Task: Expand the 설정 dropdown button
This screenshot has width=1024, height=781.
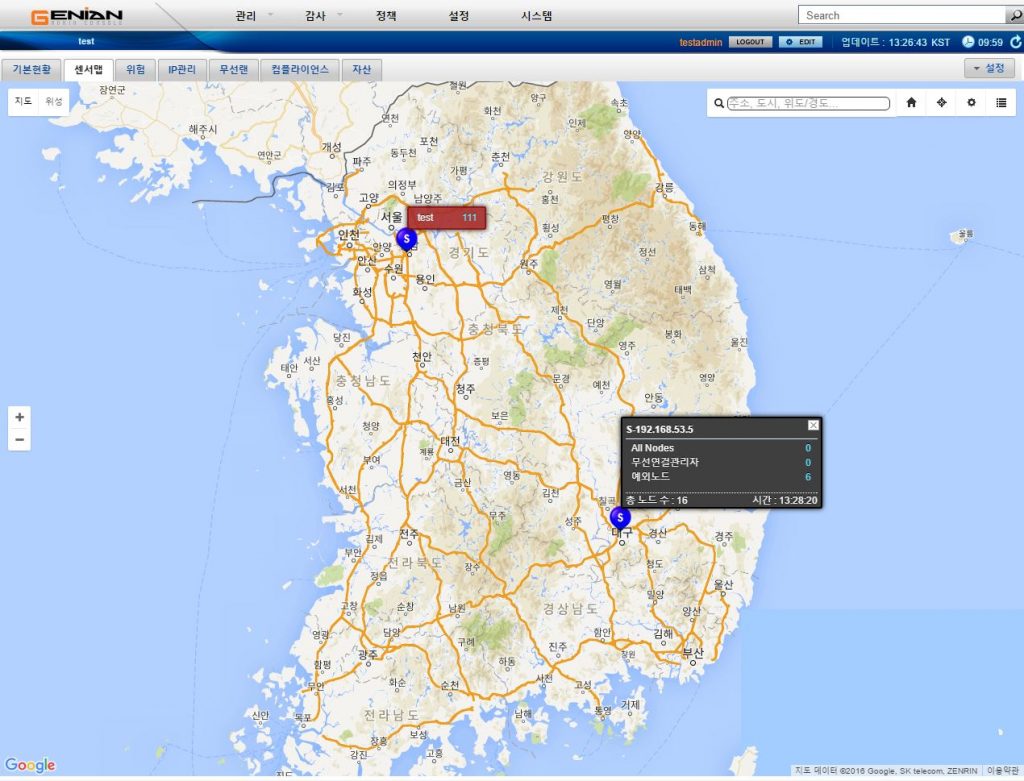Action: [x=989, y=68]
